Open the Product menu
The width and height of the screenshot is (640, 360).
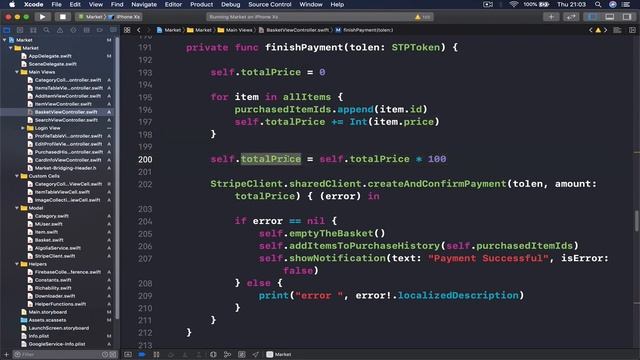(x=201, y=4)
